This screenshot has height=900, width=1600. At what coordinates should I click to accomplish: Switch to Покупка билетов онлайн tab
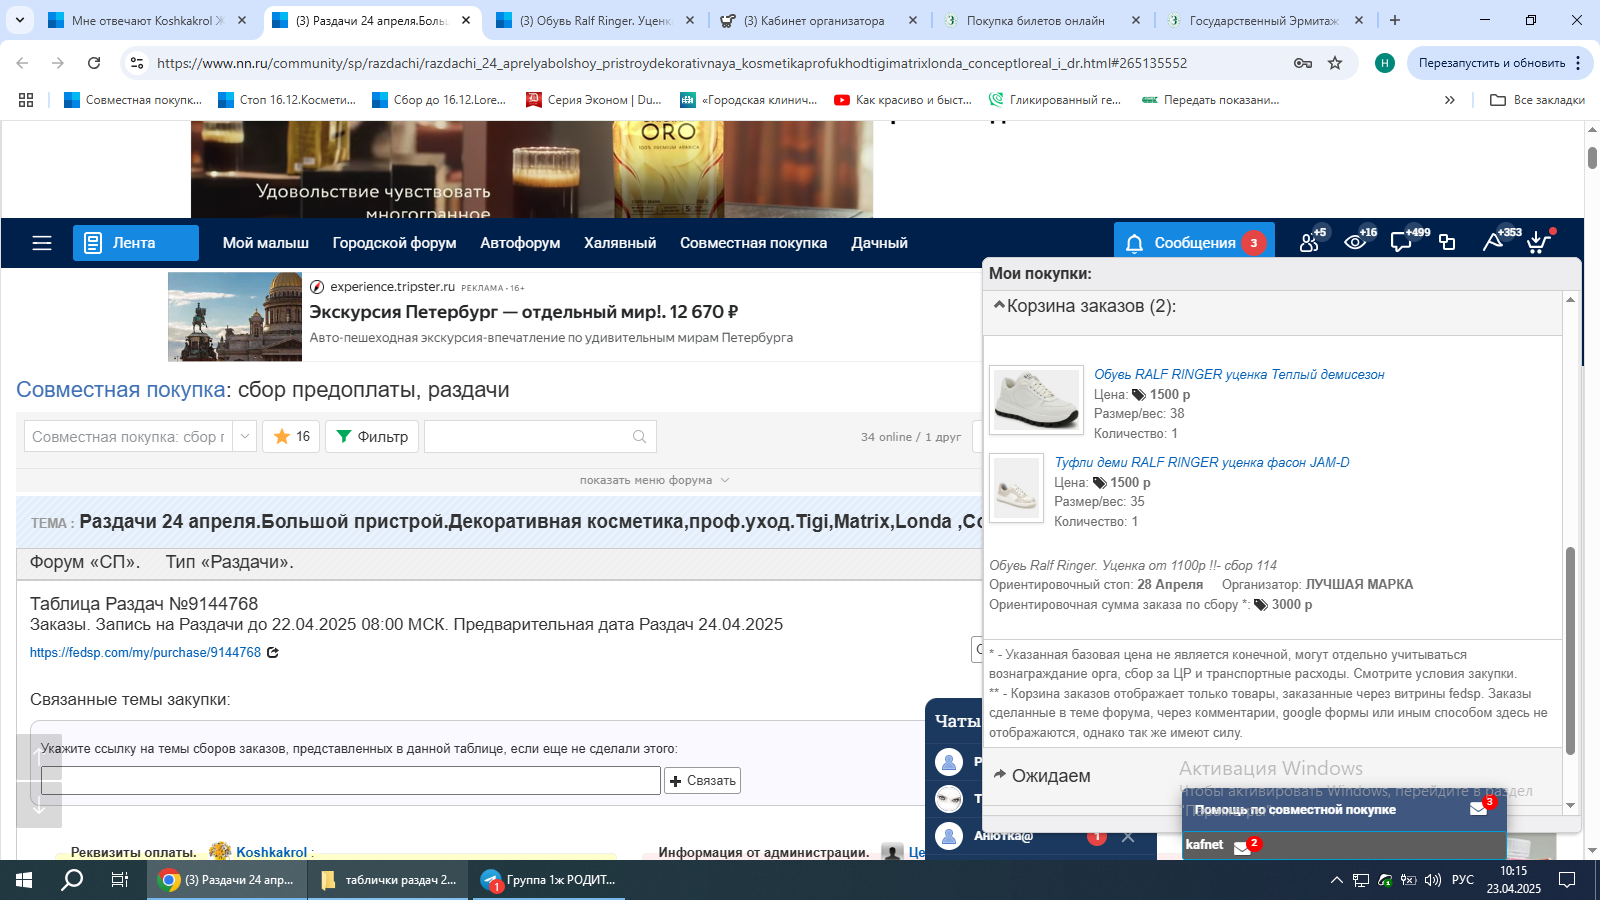tap(1041, 20)
